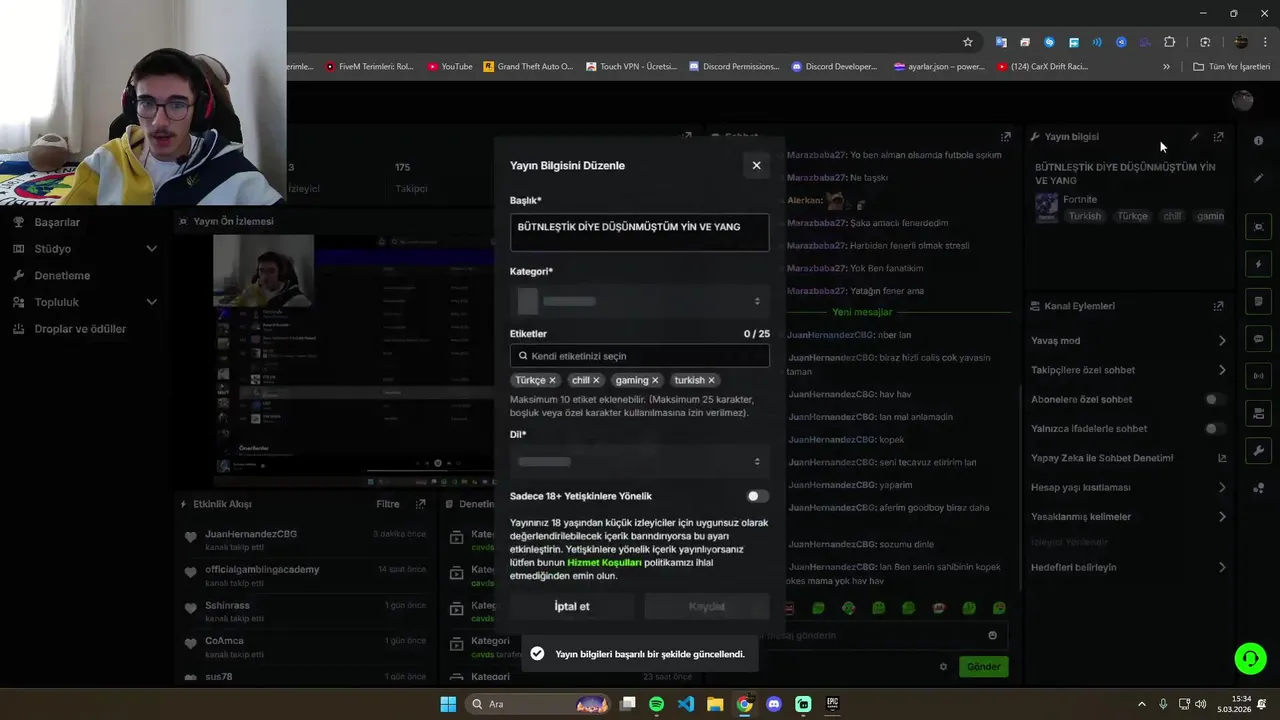Bookmark this page with star icon
The image size is (1280, 720).
click(967, 42)
